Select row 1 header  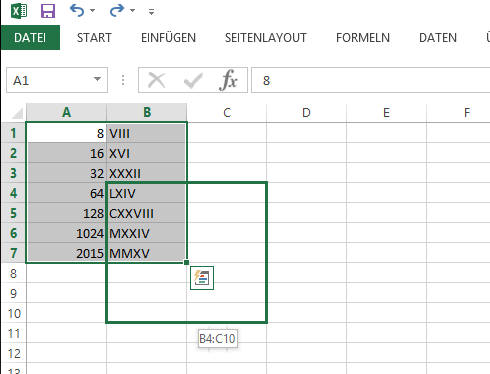point(14,133)
